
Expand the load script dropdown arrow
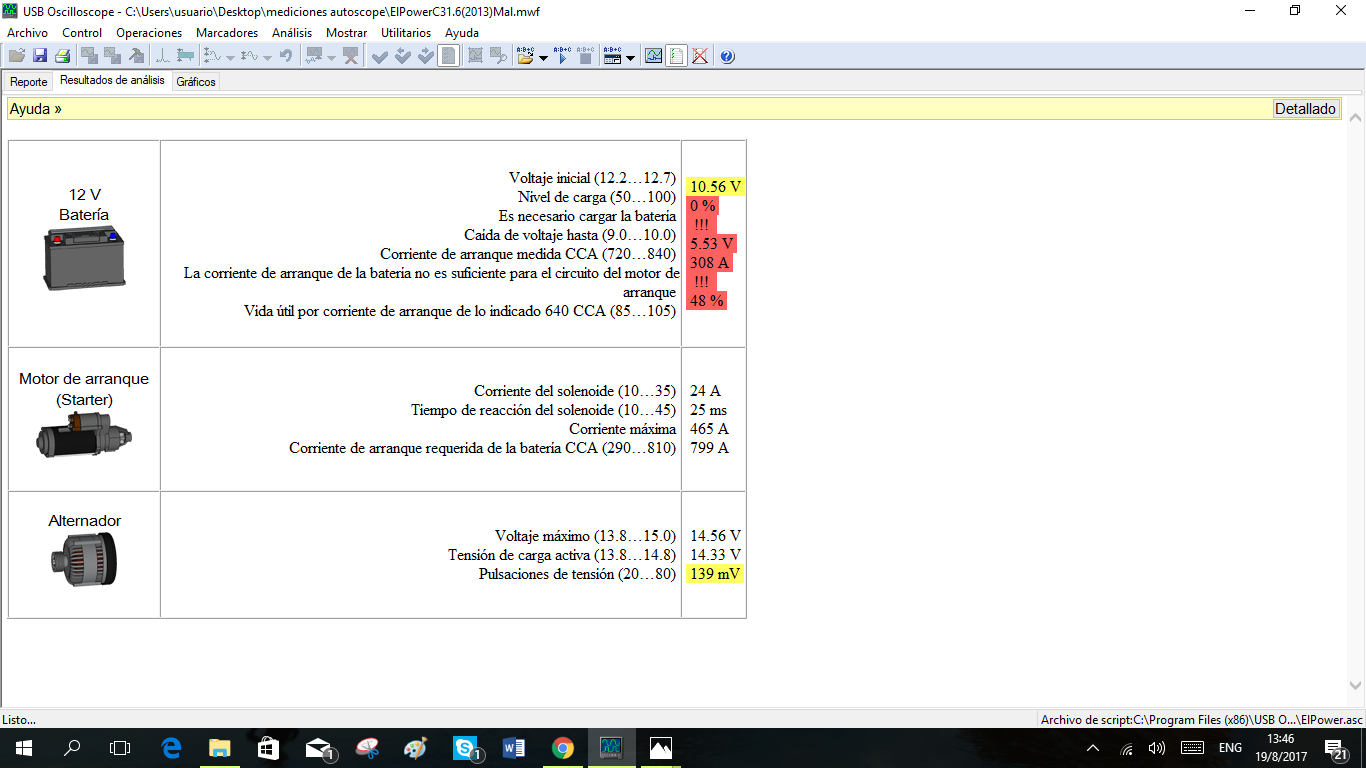point(543,58)
